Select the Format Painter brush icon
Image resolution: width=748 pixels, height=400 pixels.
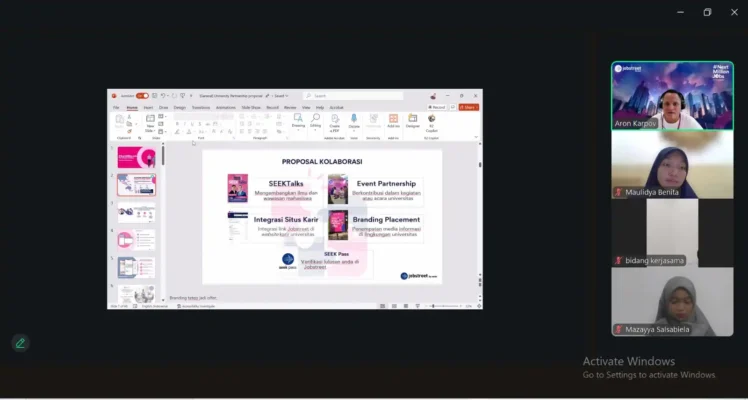tap(129, 131)
